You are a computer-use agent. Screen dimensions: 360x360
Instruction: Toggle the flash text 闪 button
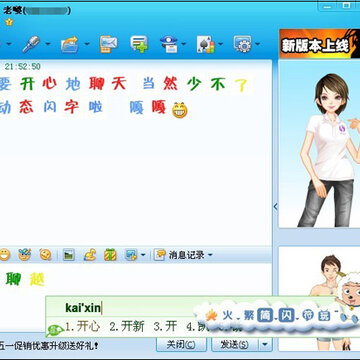286,315
